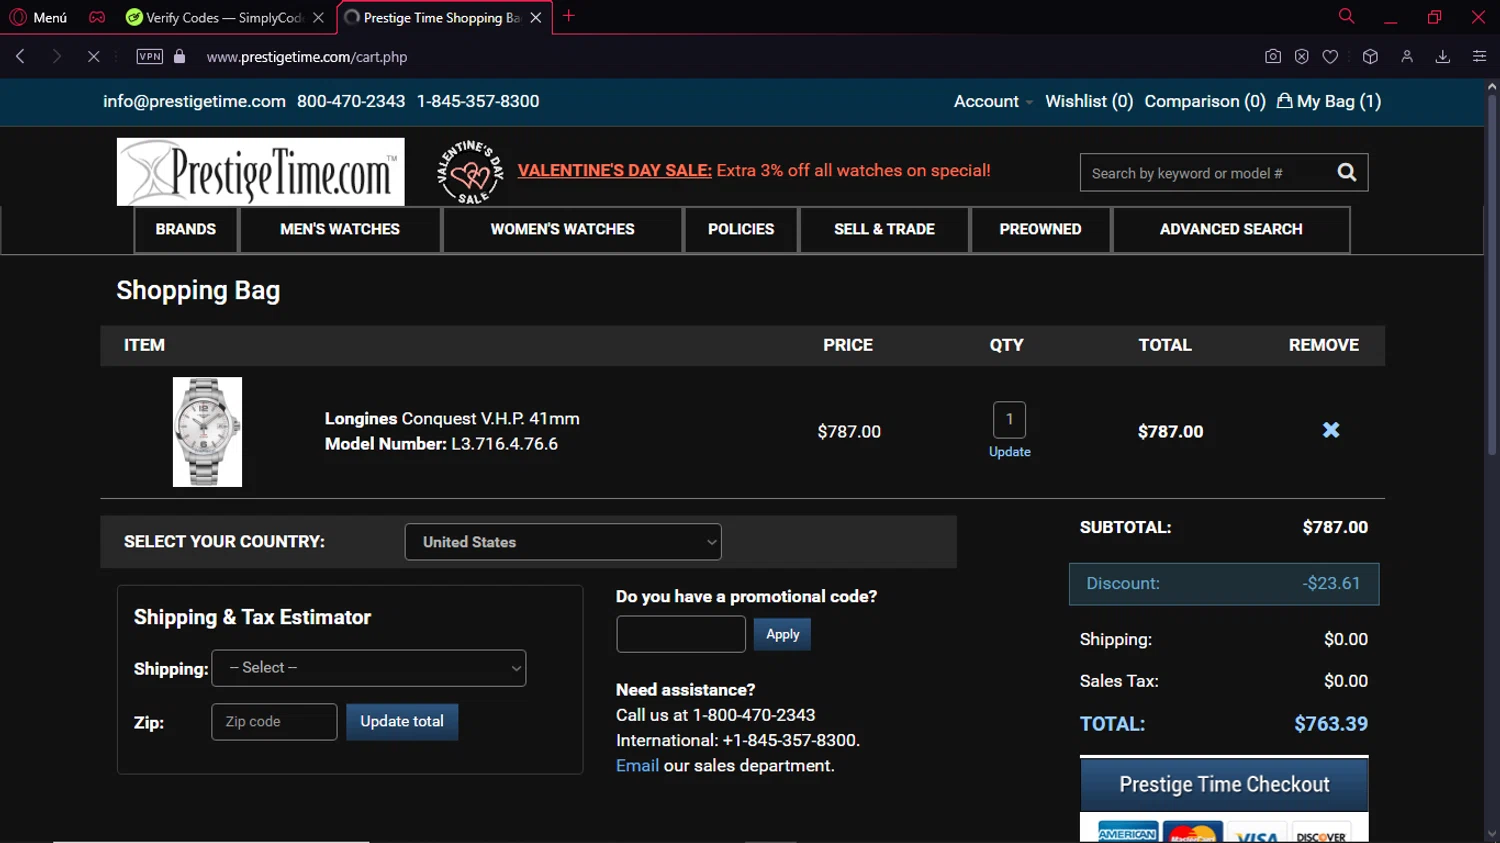Viewport: 1500px width, 843px height.
Task: Click the TOTAL $763.39 amount
Action: (1331, 724)
